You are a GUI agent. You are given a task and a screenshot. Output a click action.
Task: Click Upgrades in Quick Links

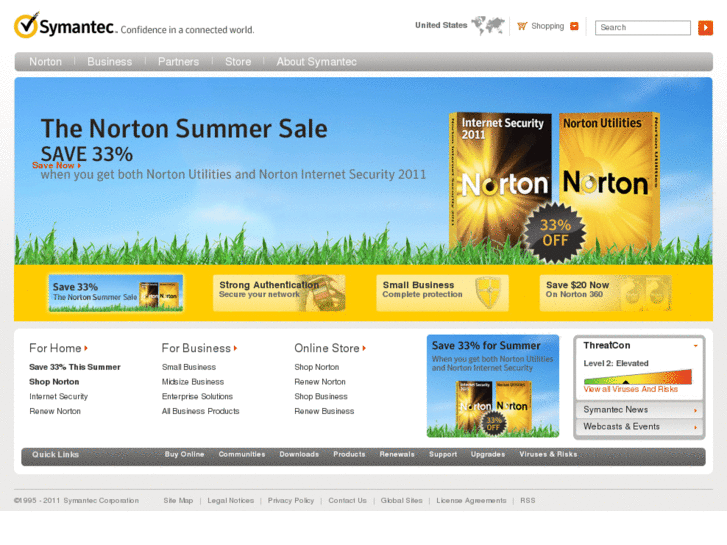pos(488,455)
